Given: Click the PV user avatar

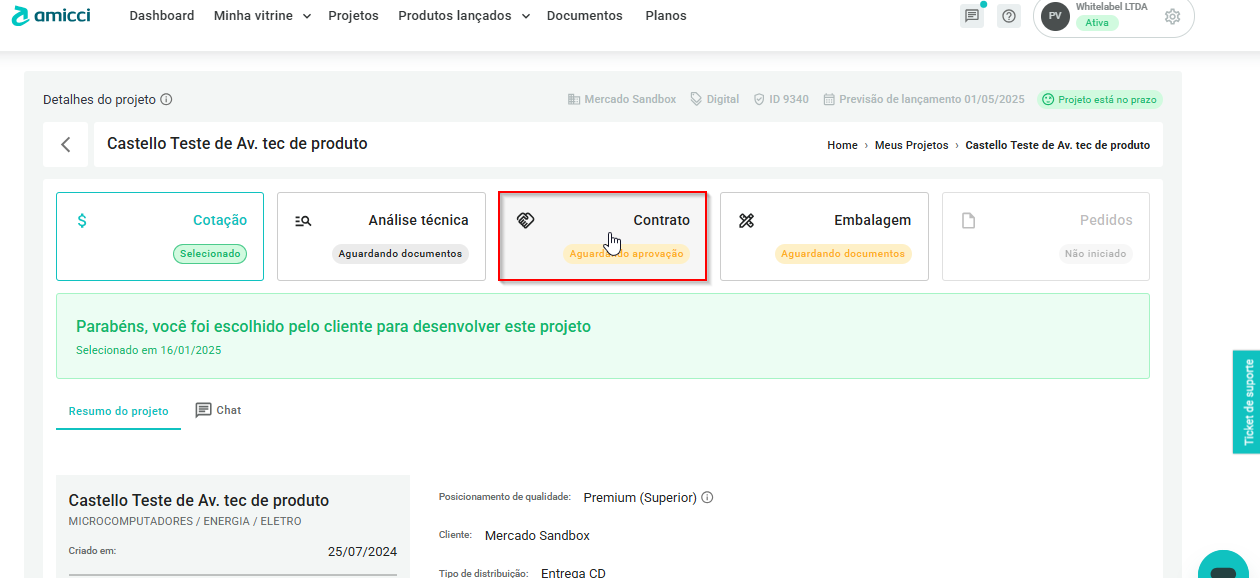Looking at the screenshot, I should 1055,16.
